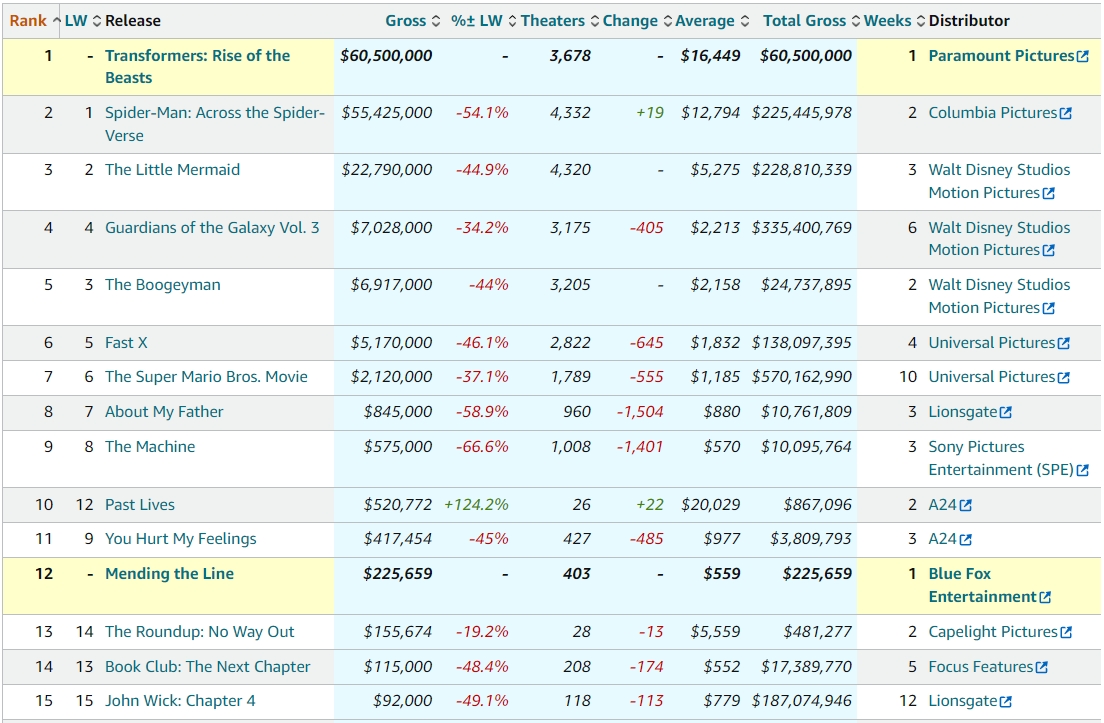Sort by %± LW column header
1104x723 pixels.
(x=484, y=21)
